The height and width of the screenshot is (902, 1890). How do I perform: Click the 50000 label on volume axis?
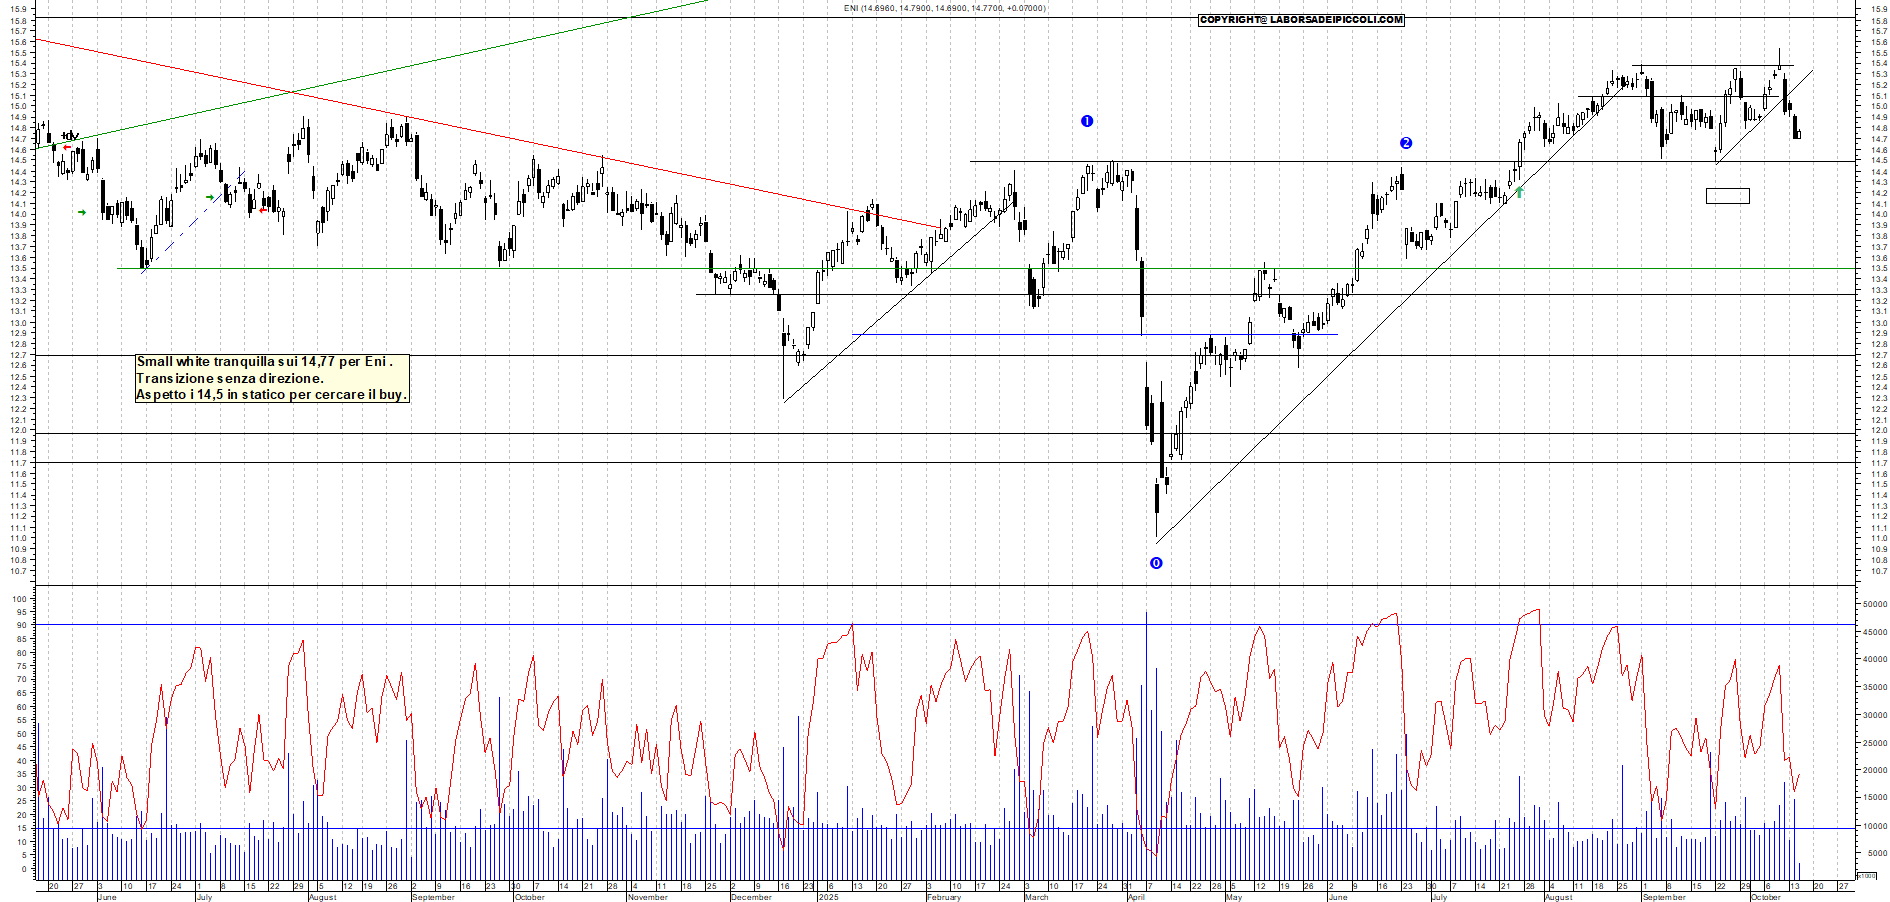click(1874, 604)
